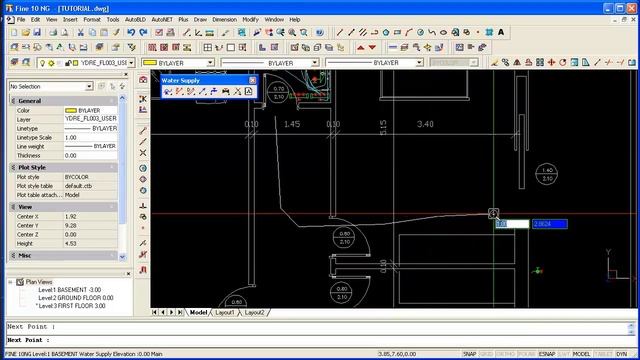Viewport: 640px width, 360px height.
Task: Click the zoom magnifier plus icon
Action: 292,33
